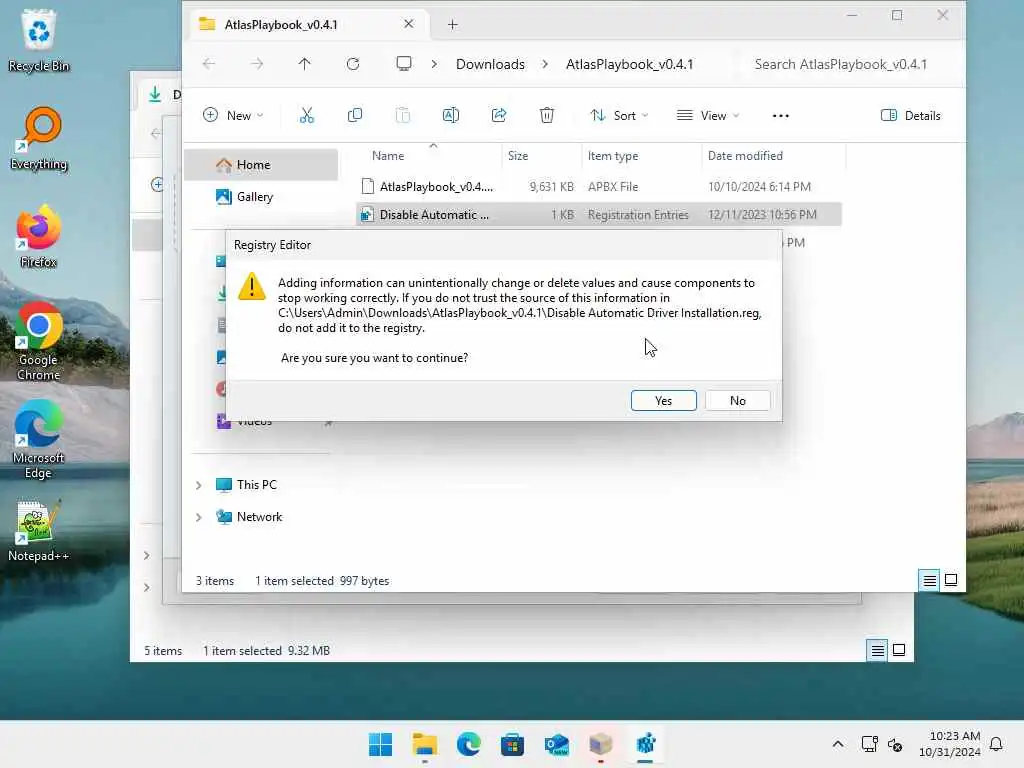Decline registry import with No
This screenshot has width=1024, height=768.
tap(737, 400)
